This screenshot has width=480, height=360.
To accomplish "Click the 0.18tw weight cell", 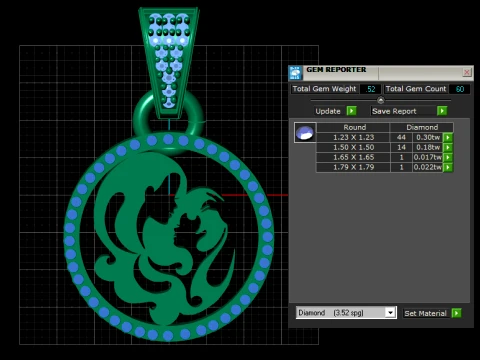I will click(428, 147).
